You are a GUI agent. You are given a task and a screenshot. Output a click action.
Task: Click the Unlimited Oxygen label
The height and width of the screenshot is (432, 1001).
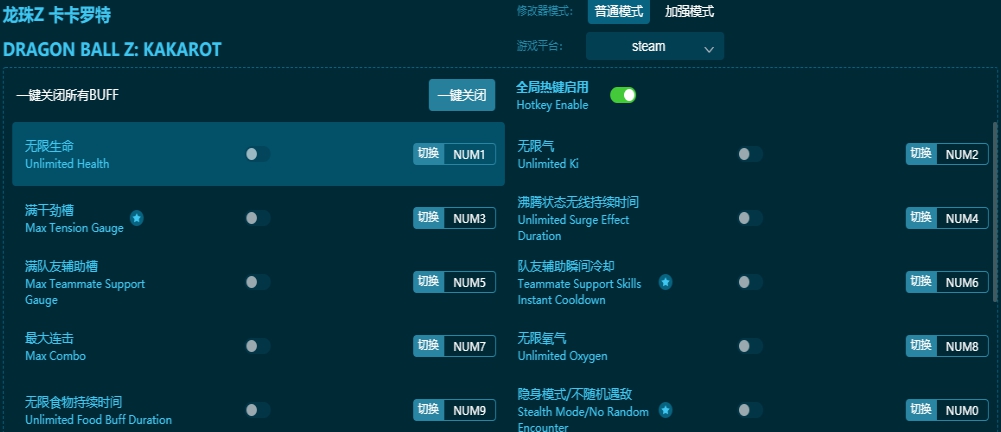[x=562, y=355]
